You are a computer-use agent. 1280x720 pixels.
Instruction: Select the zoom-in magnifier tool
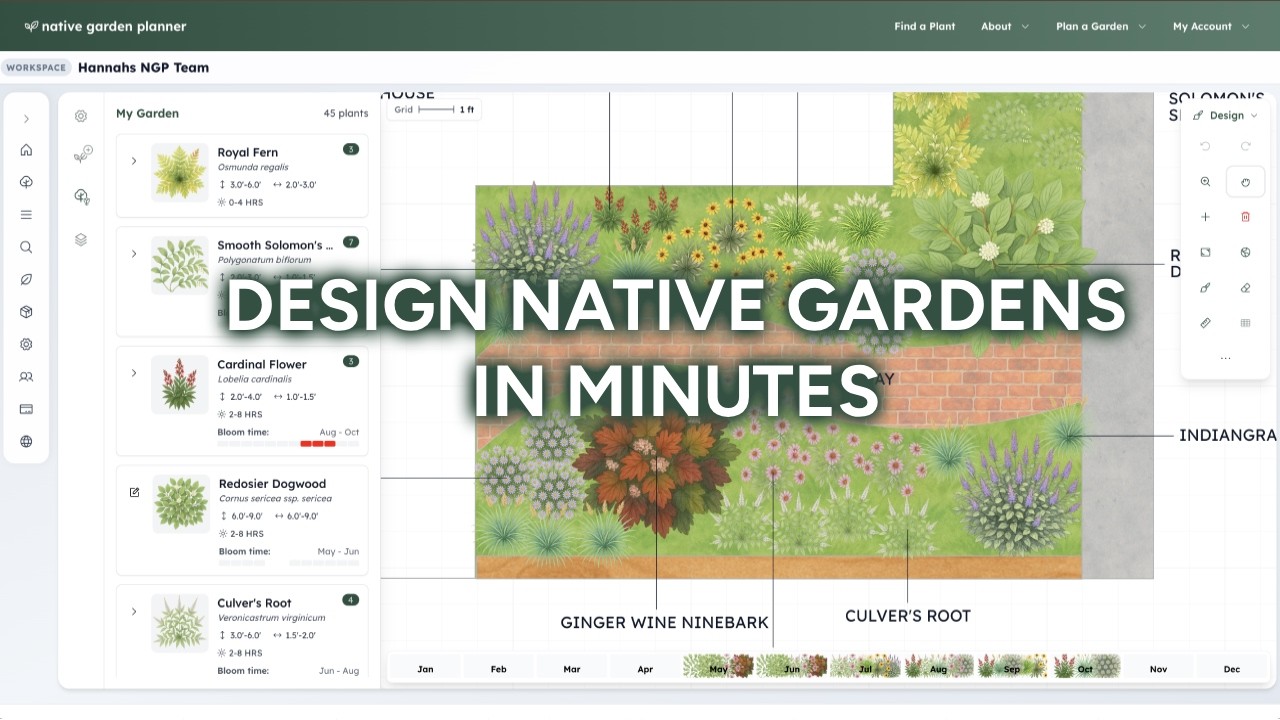(1205, 182)
